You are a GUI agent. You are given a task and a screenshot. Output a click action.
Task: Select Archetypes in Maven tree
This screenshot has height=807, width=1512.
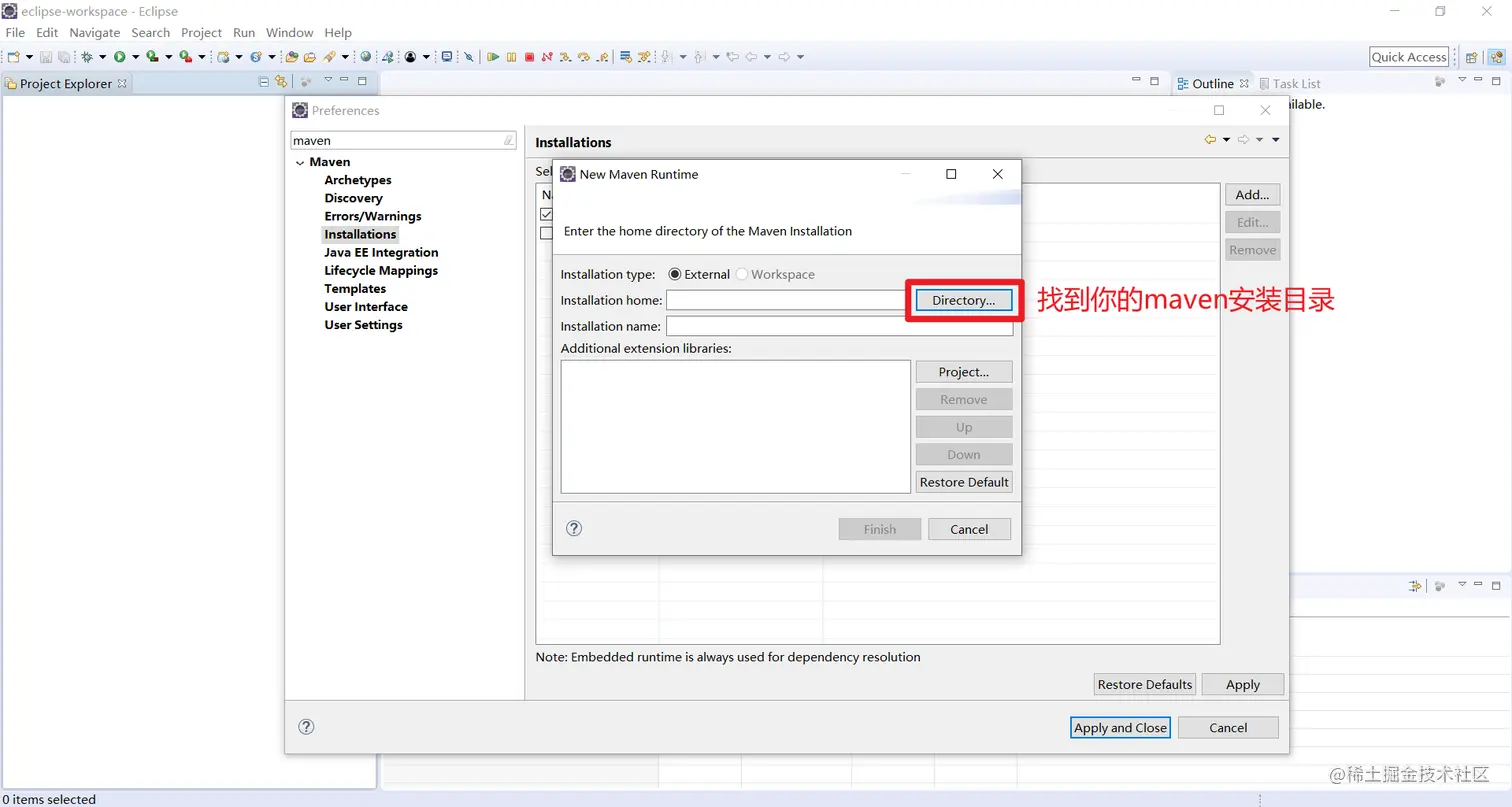click(358, 180)
